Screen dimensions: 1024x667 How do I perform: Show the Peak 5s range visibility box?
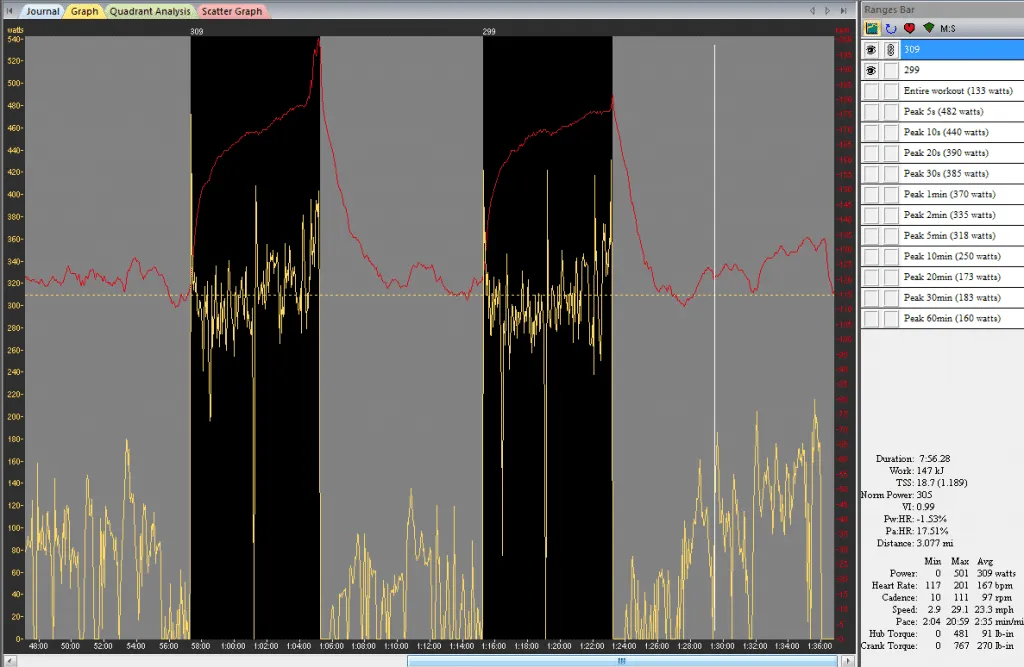(x=871, y=112)
